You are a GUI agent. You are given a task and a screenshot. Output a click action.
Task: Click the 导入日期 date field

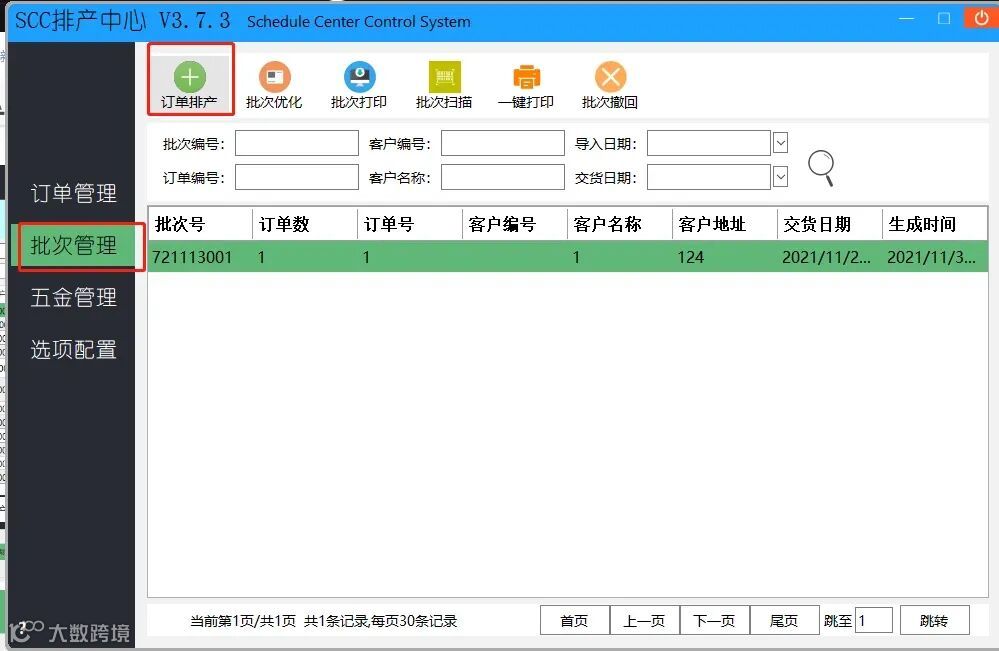(x=709, y=143)
